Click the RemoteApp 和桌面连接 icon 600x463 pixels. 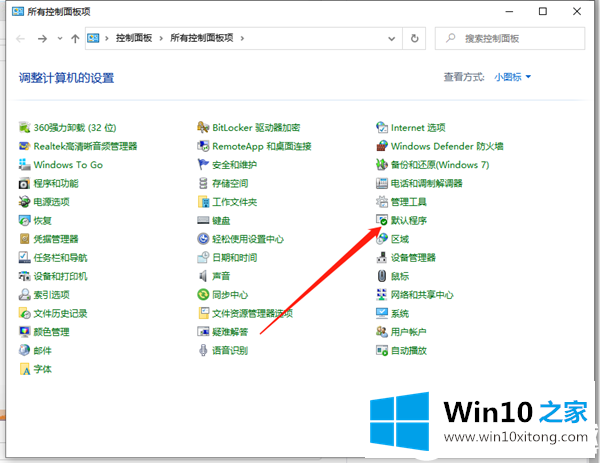203,146
